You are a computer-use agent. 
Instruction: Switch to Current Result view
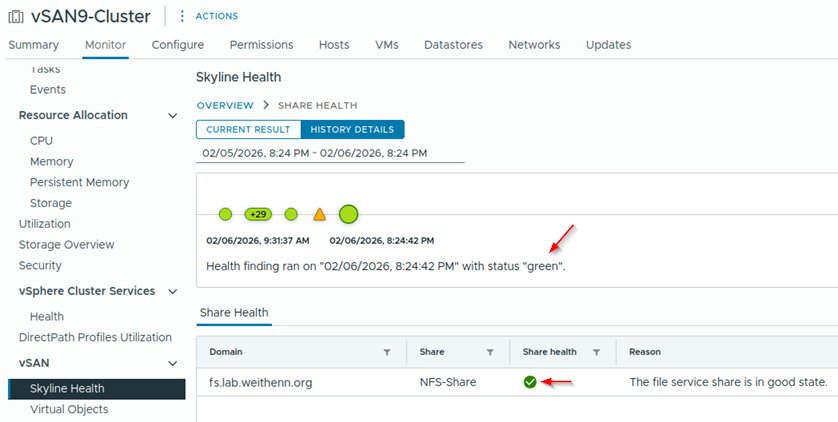click(x=248, y=129)
